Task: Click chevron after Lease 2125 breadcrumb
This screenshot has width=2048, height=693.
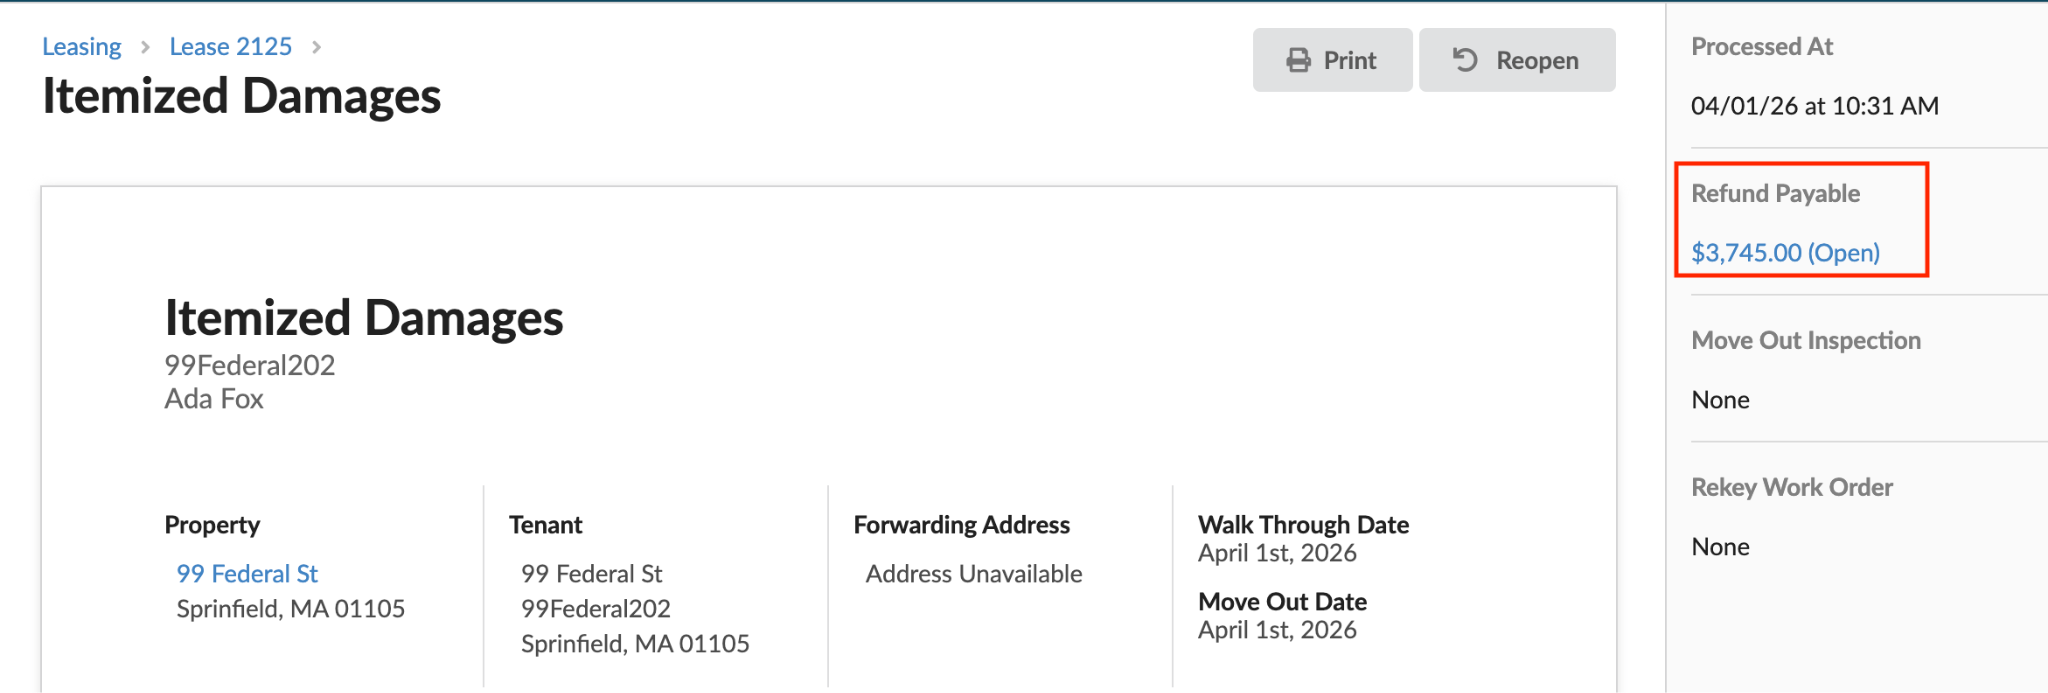Action: tap(316, 47)
